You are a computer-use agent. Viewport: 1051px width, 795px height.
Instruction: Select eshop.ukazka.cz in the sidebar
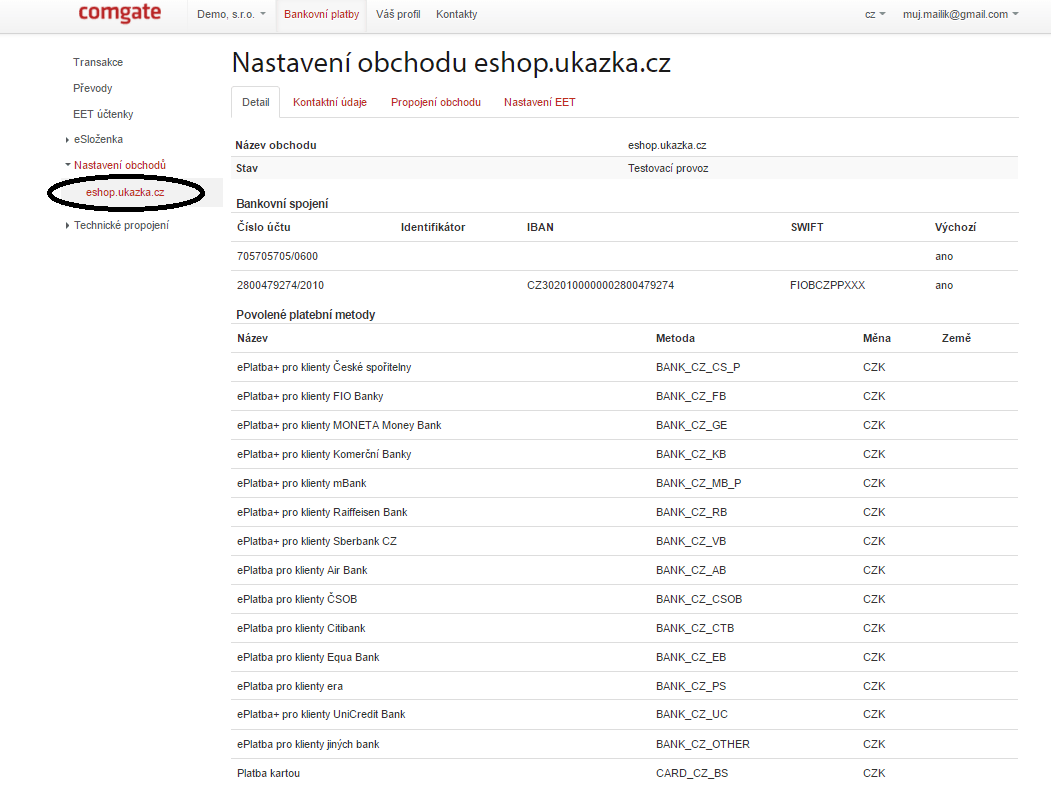125,192
